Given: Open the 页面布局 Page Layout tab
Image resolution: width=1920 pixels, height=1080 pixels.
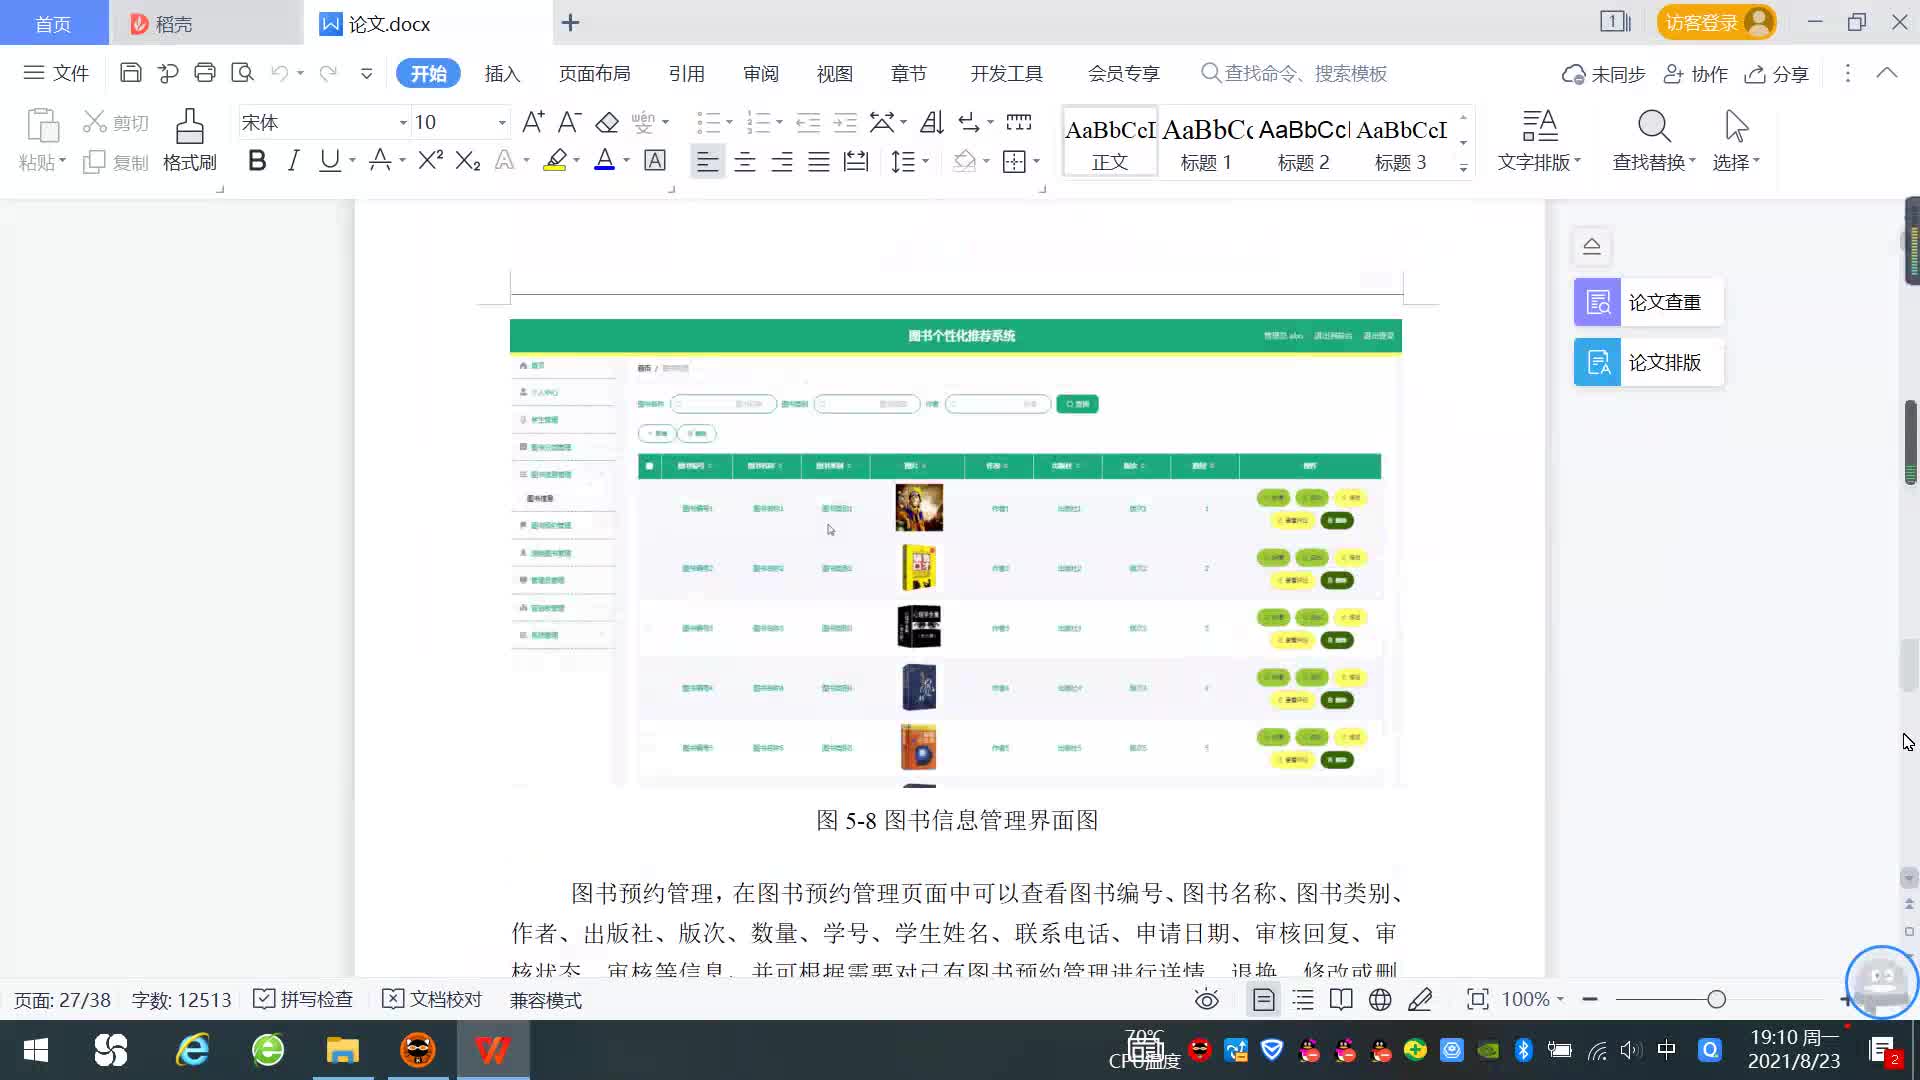Looking at the screenshot, I should 594,74.
